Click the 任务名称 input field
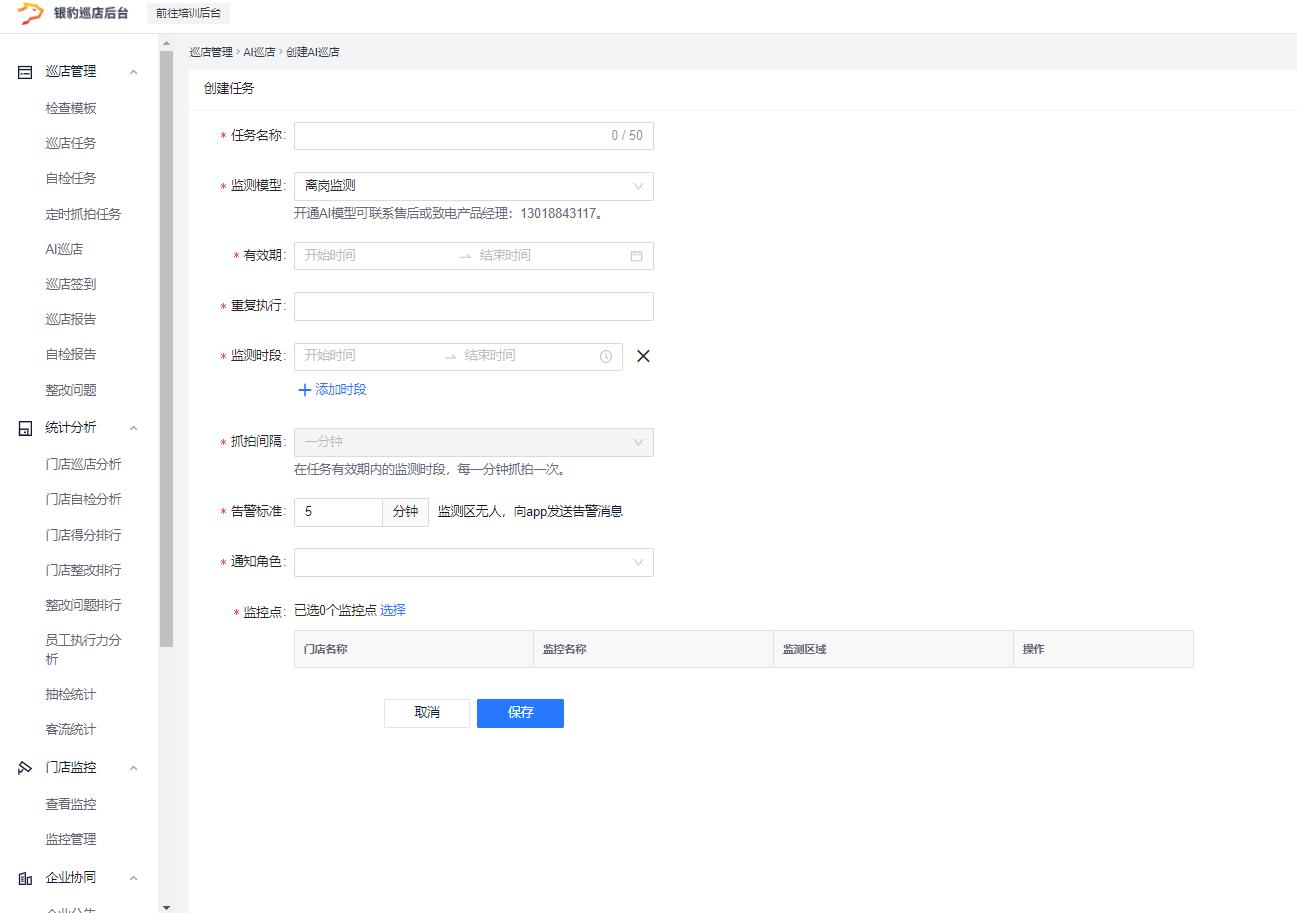This screenshot has height=913, width=1297. point(450,136)
